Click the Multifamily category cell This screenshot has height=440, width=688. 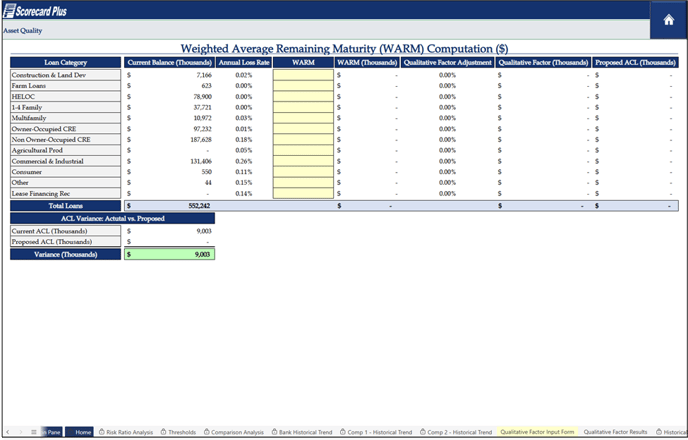[x=65, y=118]
